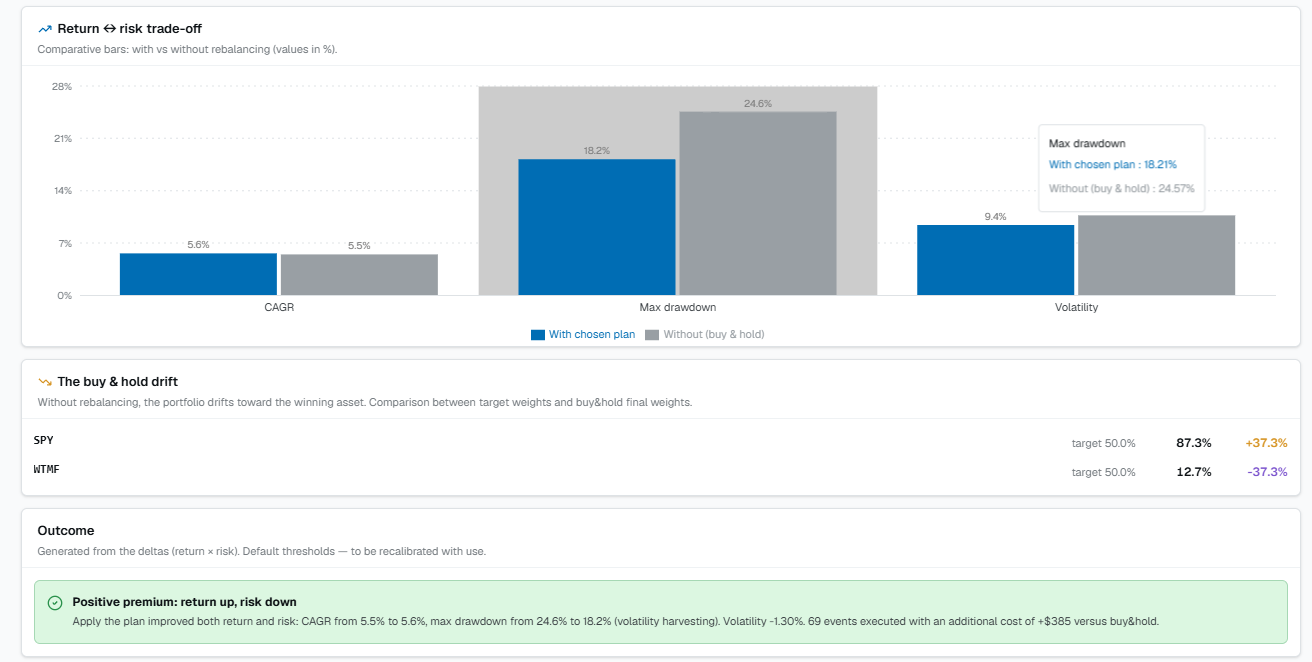Click the gray legend swatch for buy & hold
1312x662 pixels.
[652, 335]
